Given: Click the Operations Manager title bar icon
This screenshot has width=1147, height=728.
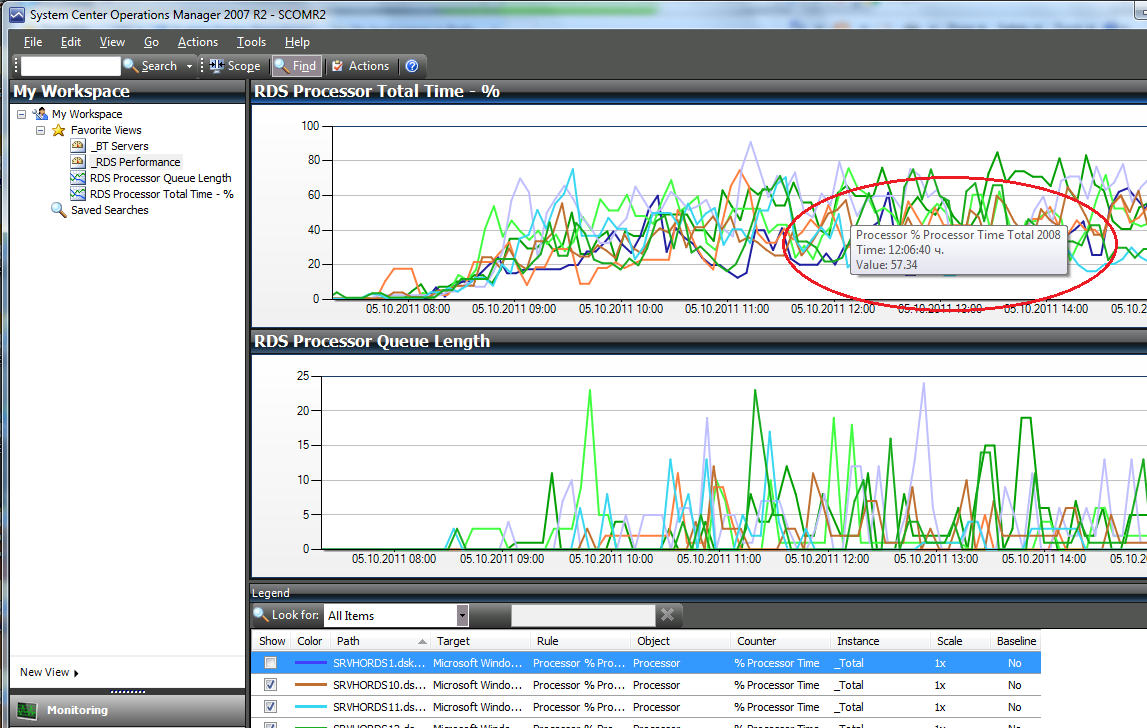Looking at the screenshot, I should pos(16,14).
